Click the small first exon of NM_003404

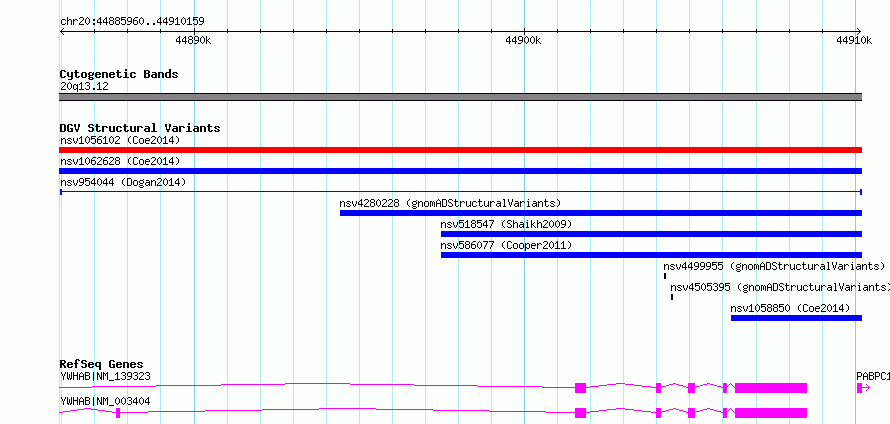pos(117,413)
